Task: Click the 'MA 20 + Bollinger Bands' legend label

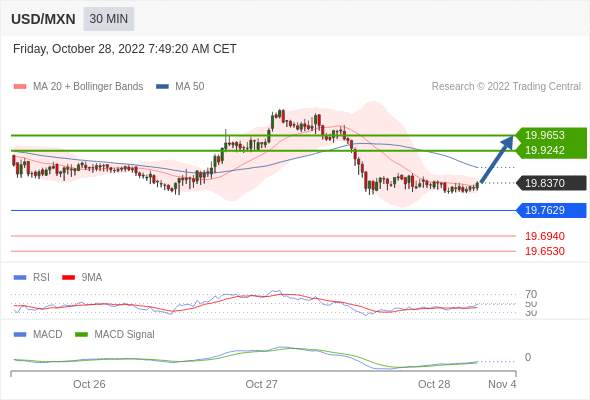Action: (88, 87)
